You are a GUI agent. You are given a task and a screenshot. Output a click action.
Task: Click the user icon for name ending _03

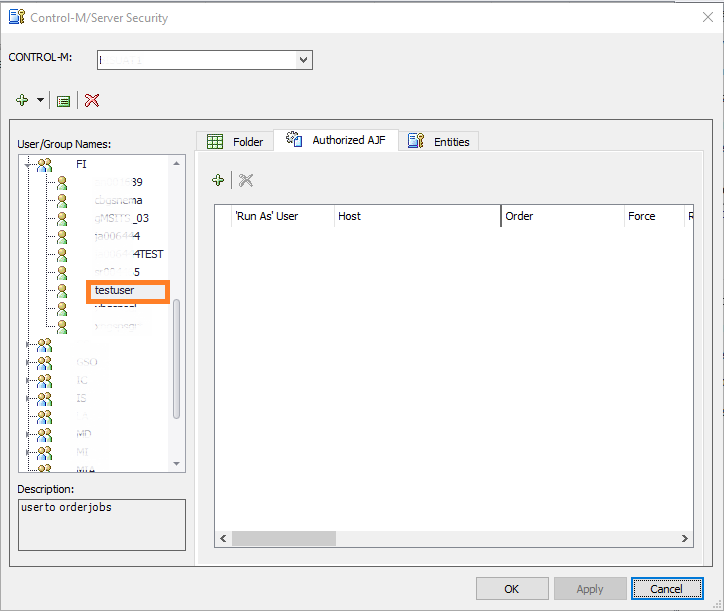coord(62,218)
